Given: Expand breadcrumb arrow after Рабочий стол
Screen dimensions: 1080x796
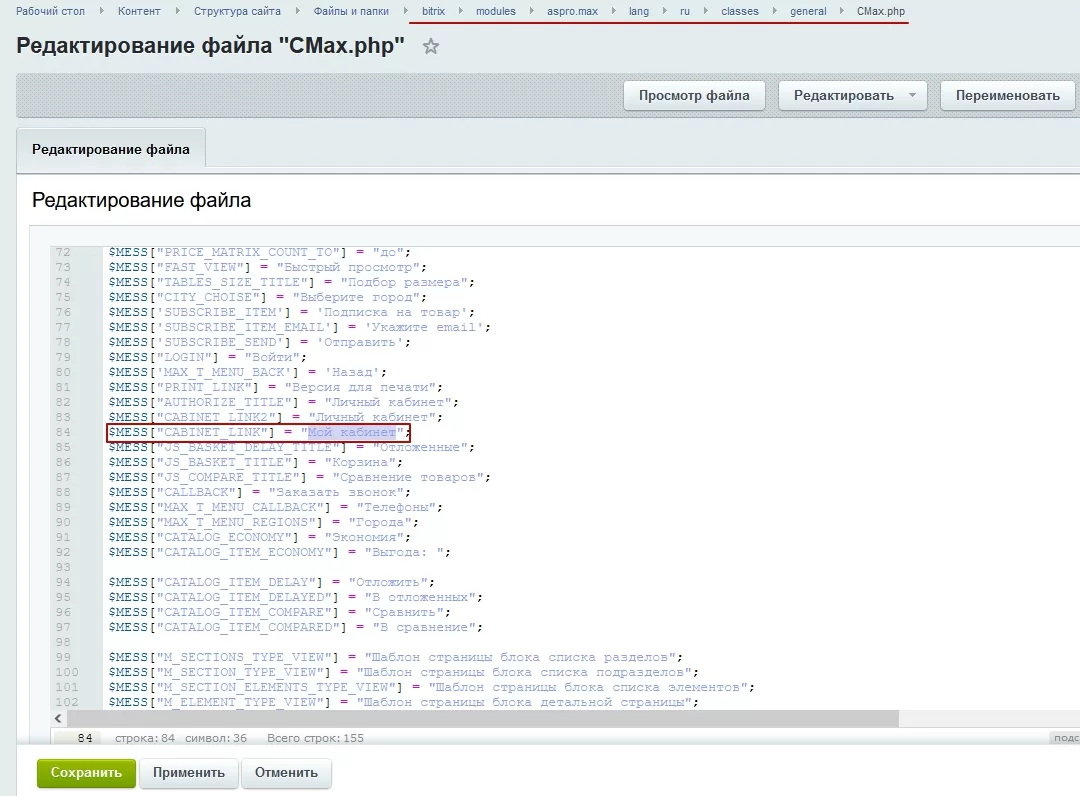Looking at the screenshot, I should [102, 11].
